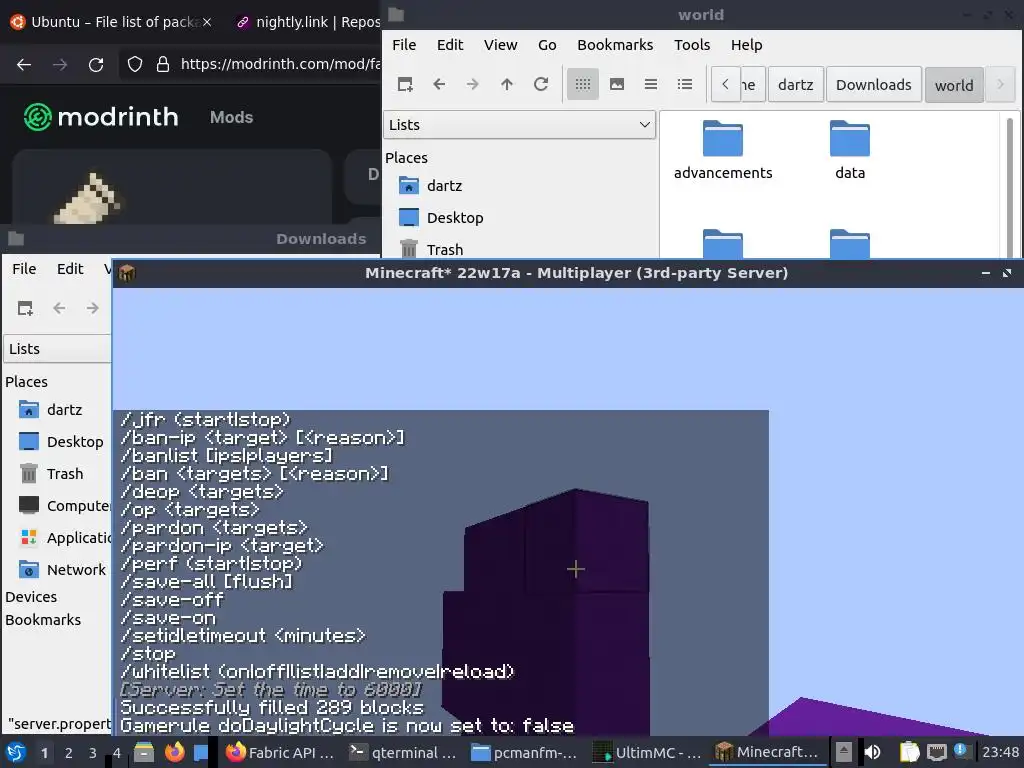1024x768 pixels.
Task: Open the File menu in the Downloads window
Action: [x=24, y=268]
